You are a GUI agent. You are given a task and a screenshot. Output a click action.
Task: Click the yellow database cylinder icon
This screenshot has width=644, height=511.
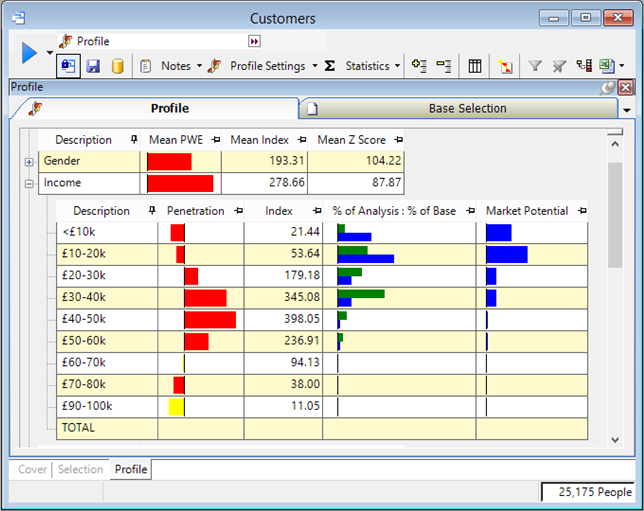(117, 66)
